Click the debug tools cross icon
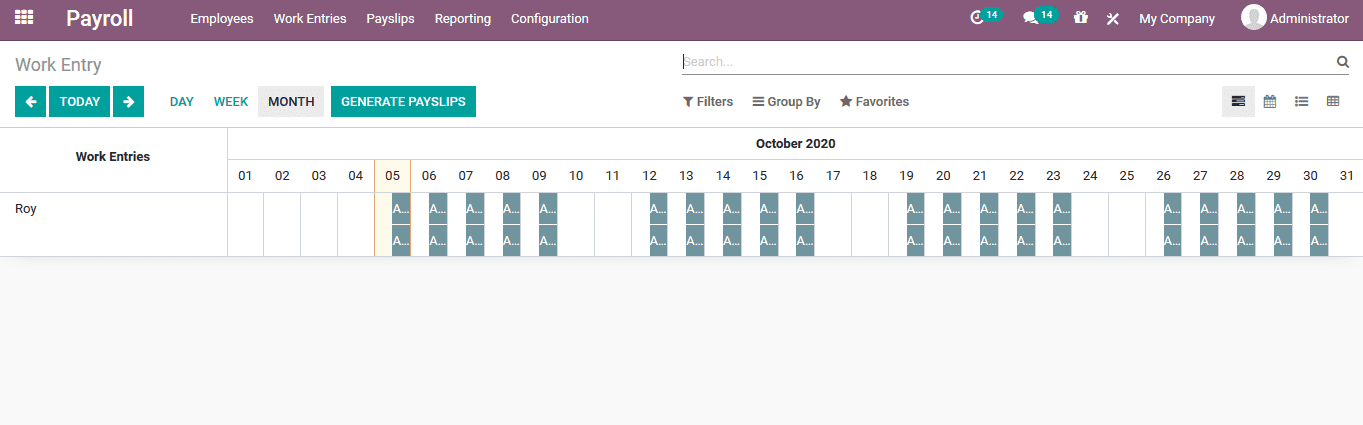 (1112, 19)
